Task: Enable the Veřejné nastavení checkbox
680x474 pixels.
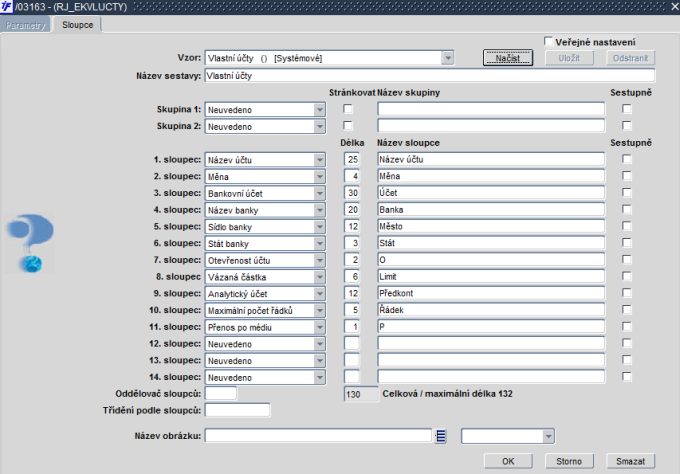Action: point(548,41)
